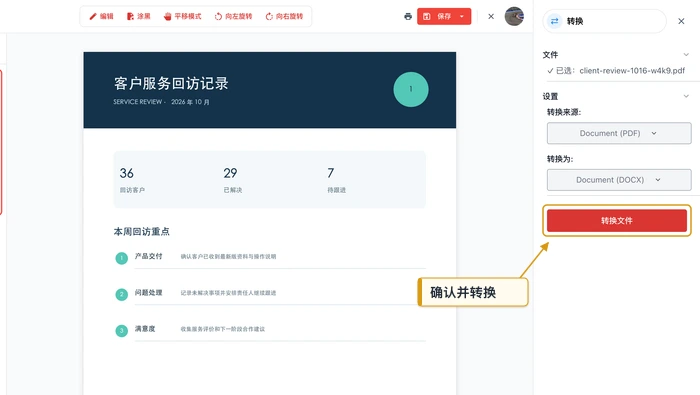Click the 29 已解决 statistic
The height and width of the screenshot is (395, 700).
[x=233, y=180]
